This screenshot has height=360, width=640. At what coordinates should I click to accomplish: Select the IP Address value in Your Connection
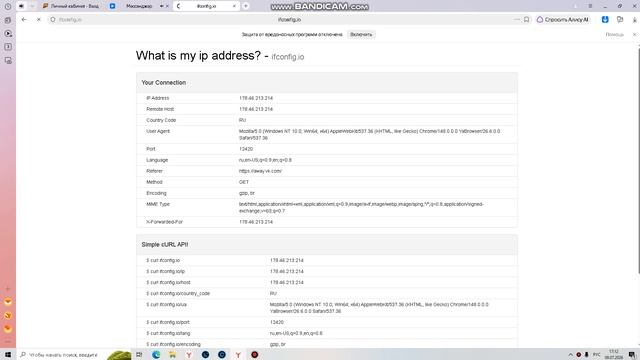(x=256, y=98)
